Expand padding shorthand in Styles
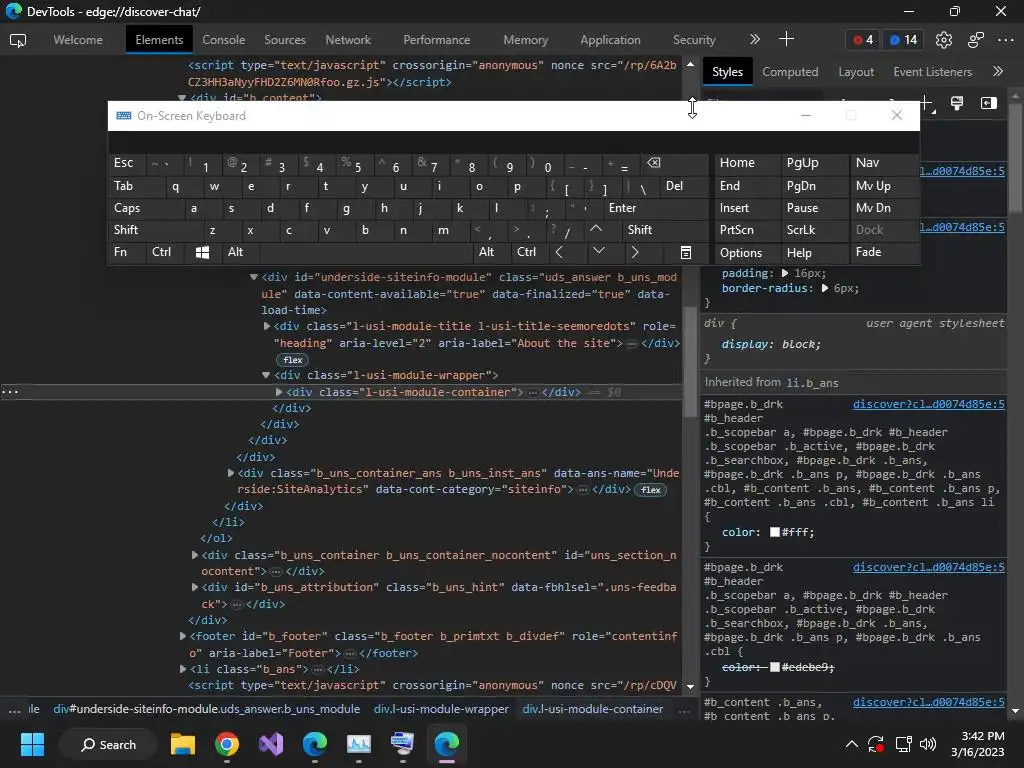1024x768 pixels. pyautogui.click(x=785, y=273)
